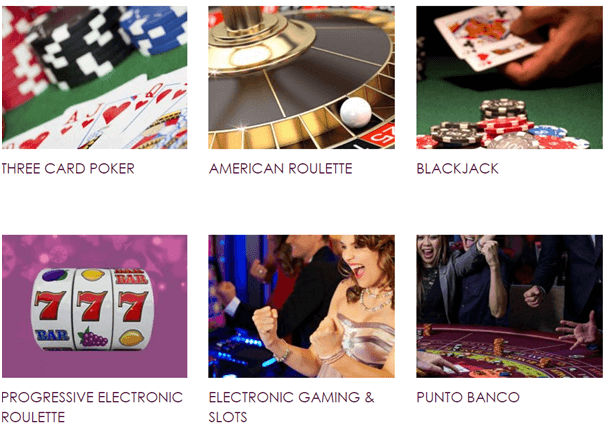605x425 pixels.
Task: Click the king card held in hand
Action: (x=486, y=37)
